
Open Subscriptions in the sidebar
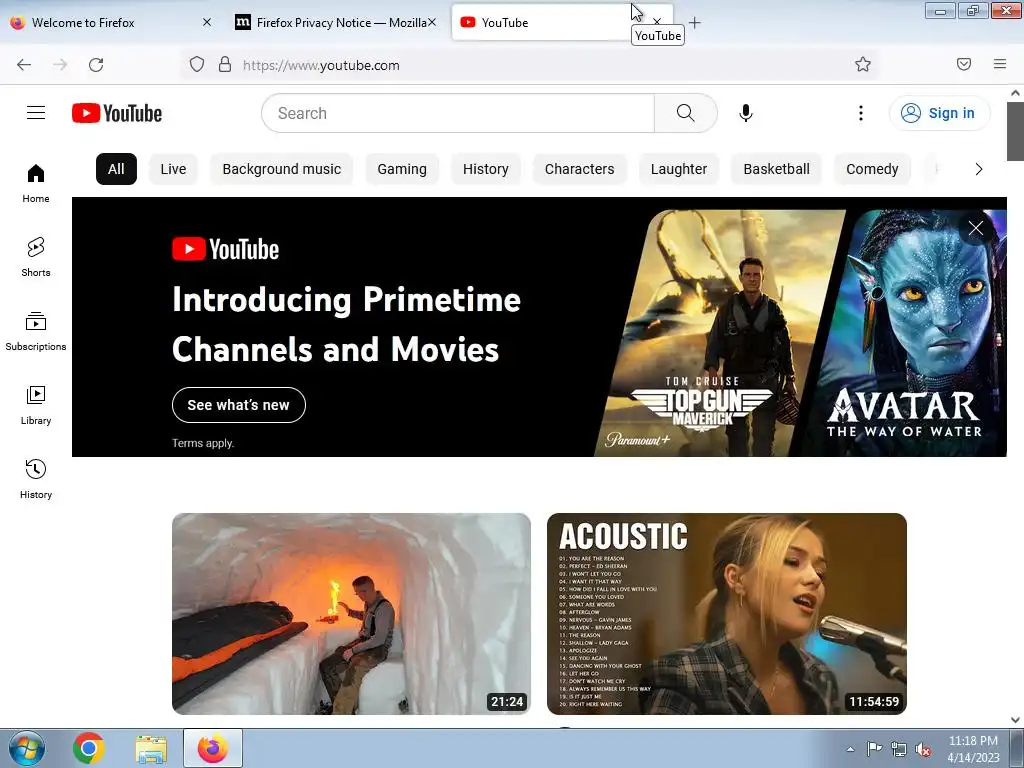tap(36, 331)
